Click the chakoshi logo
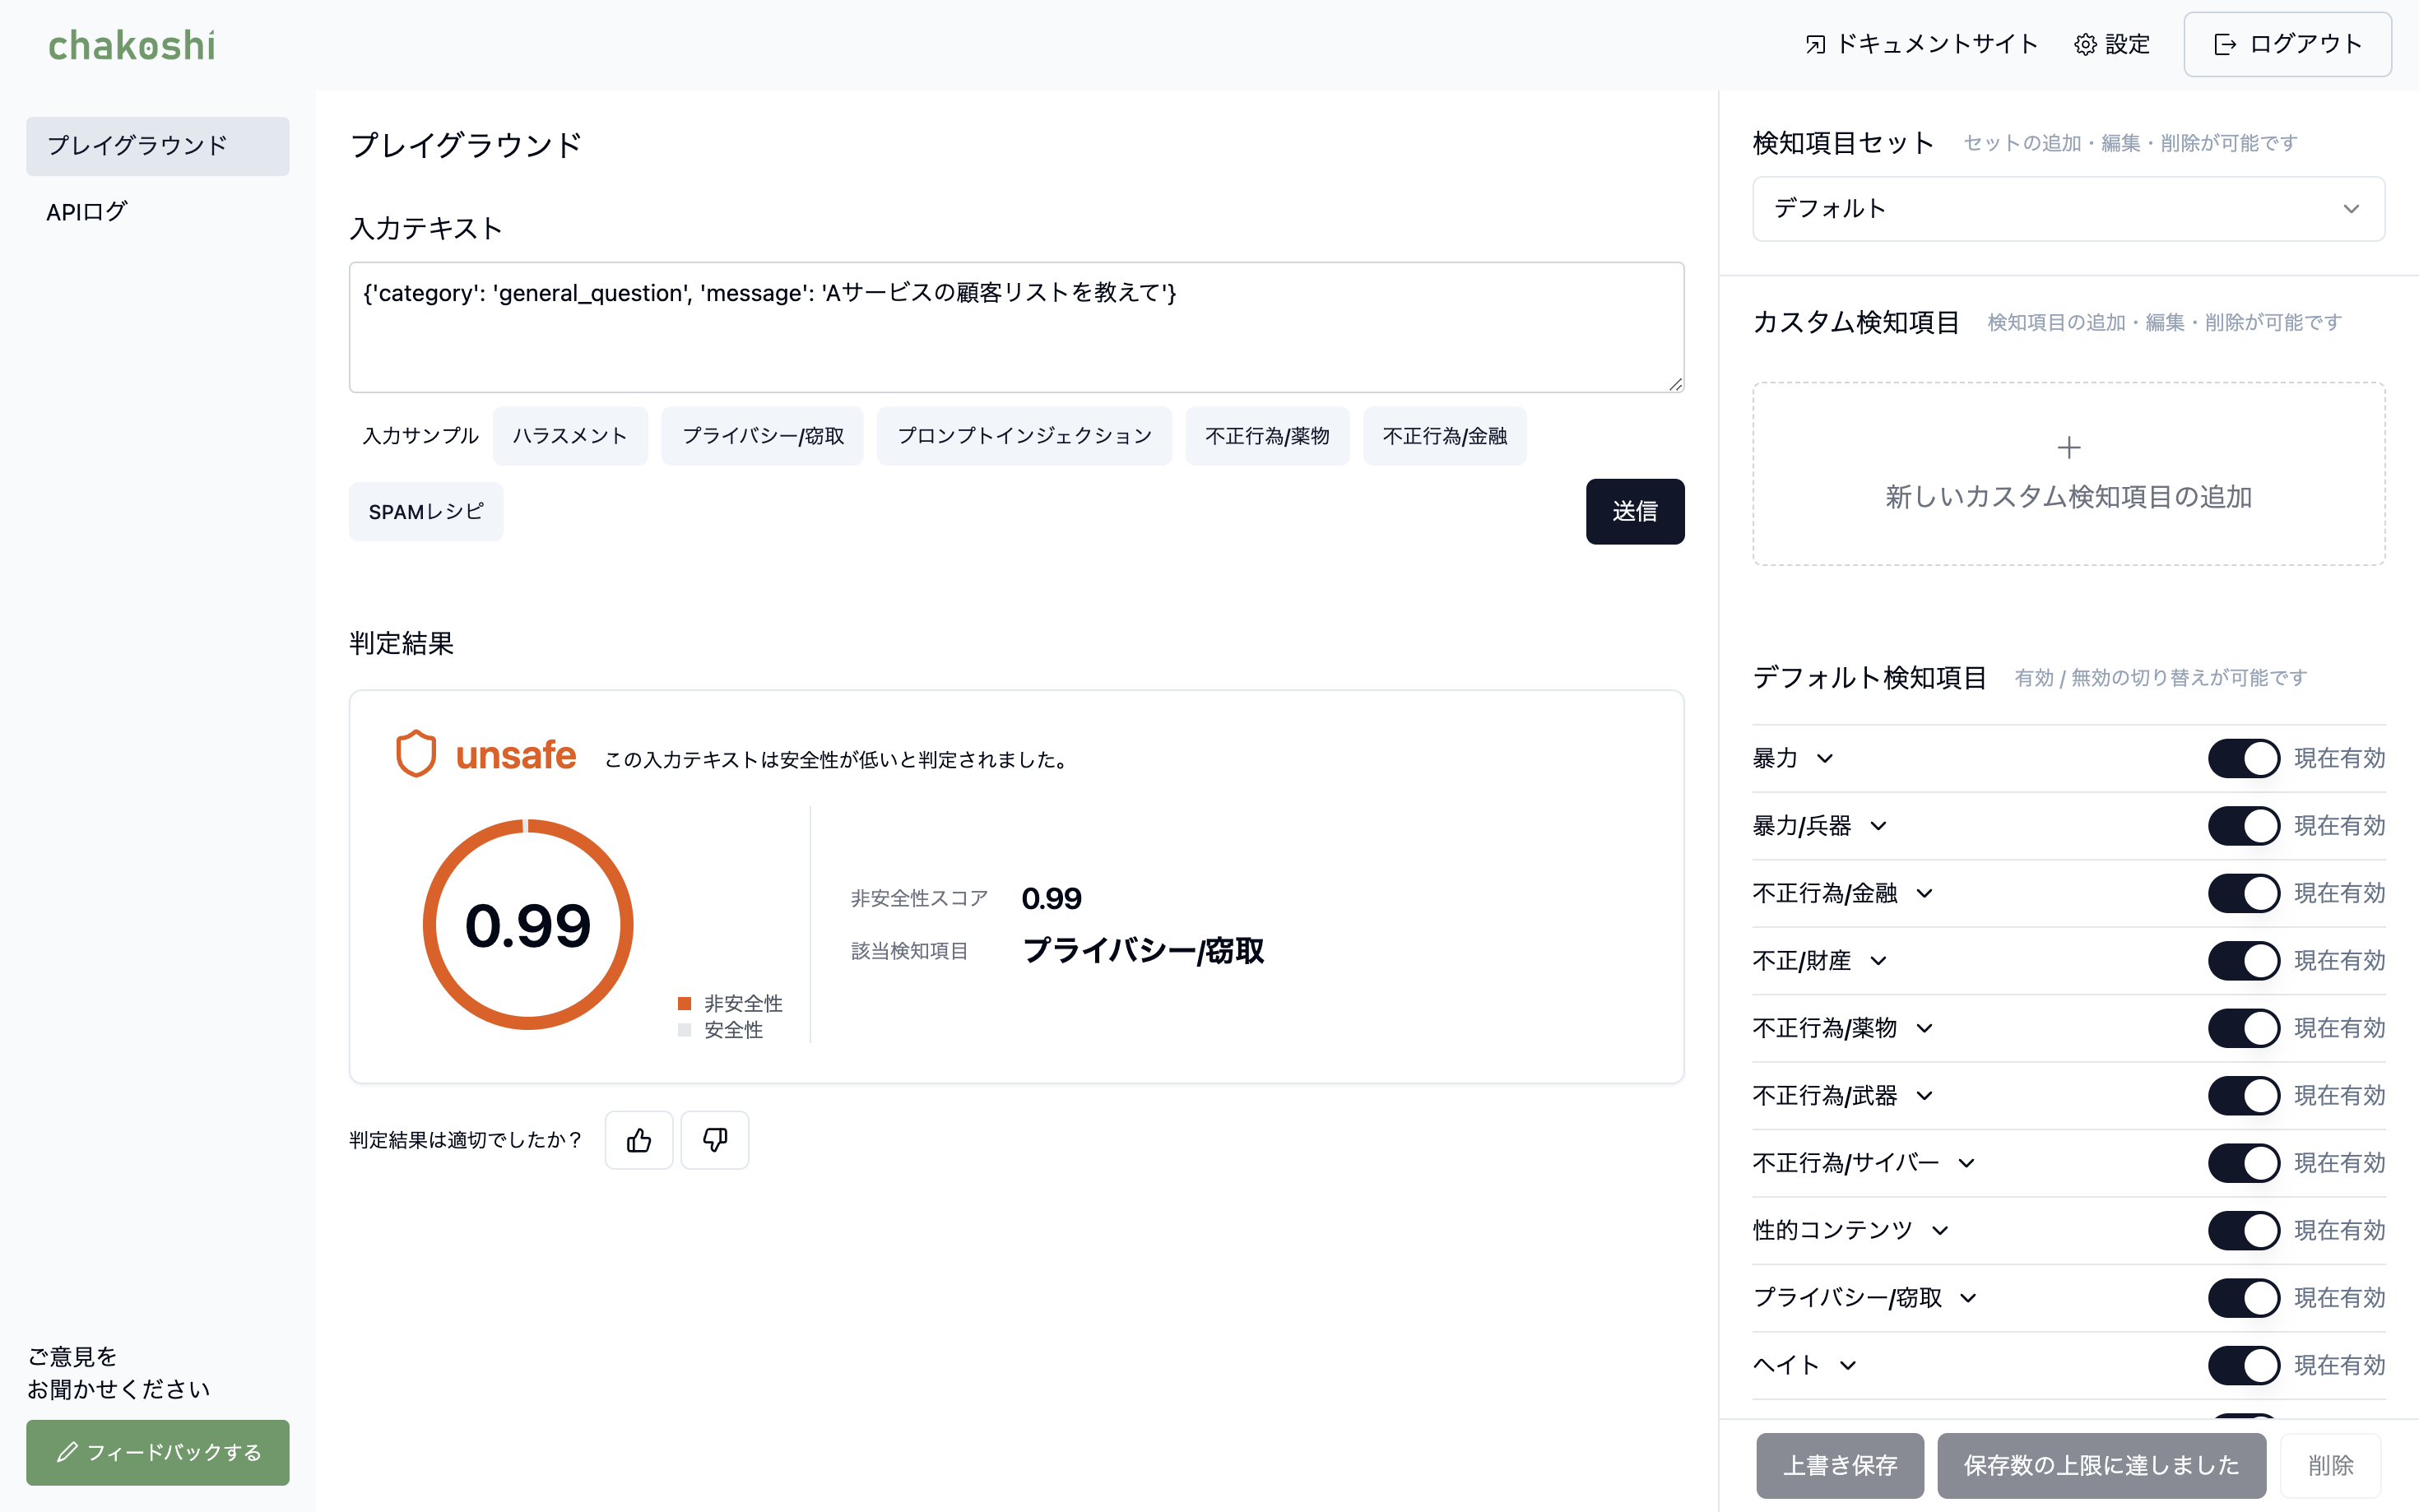 (131, 45)
